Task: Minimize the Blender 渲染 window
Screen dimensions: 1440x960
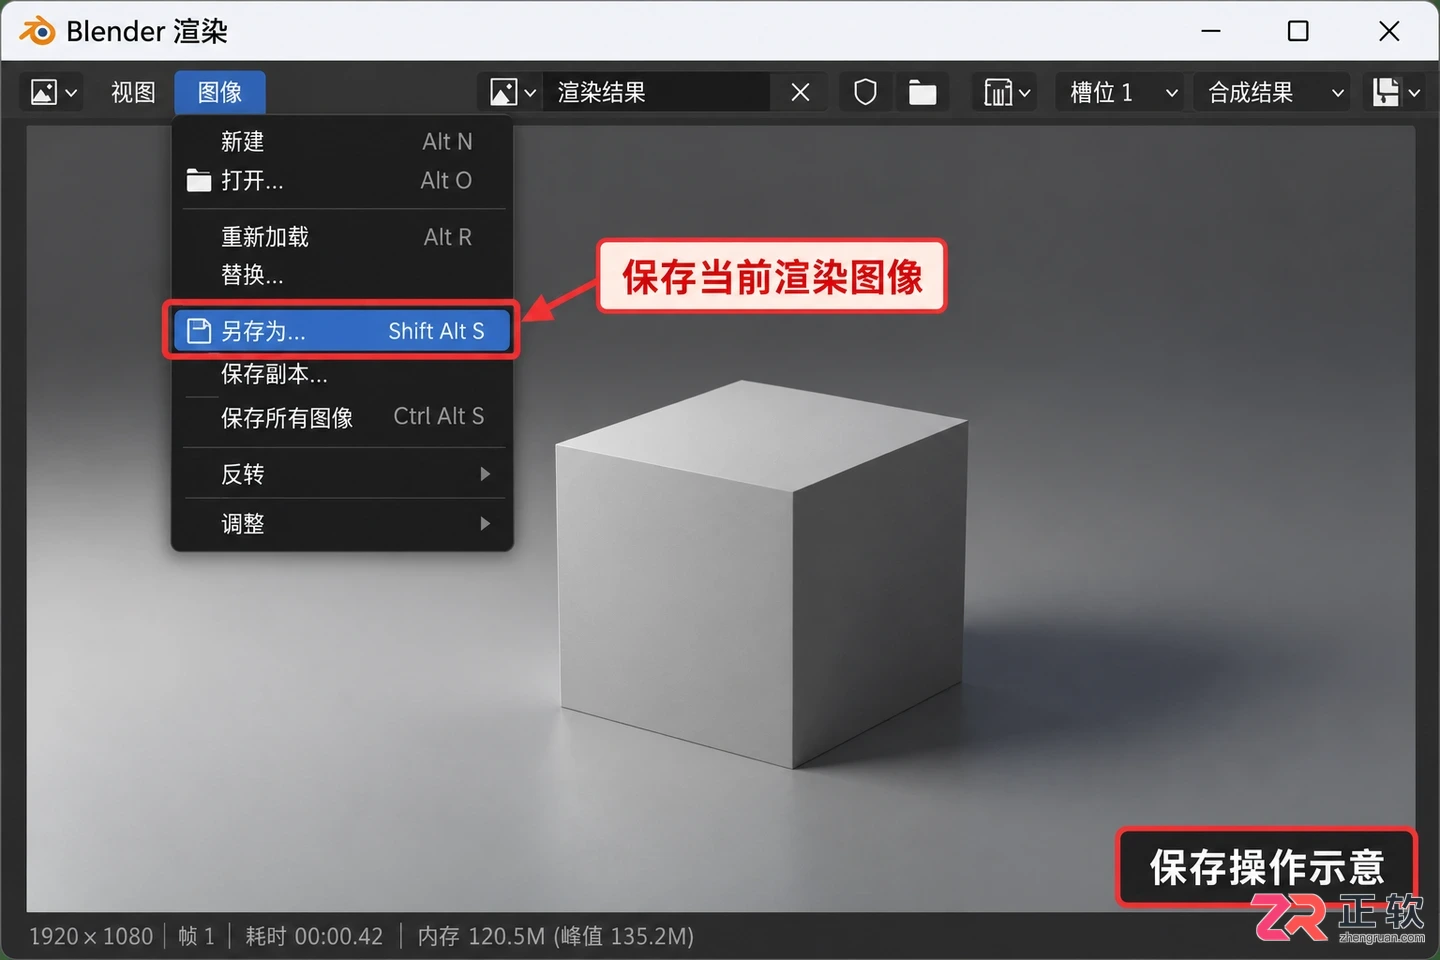Action: [x=1211, y=31]
